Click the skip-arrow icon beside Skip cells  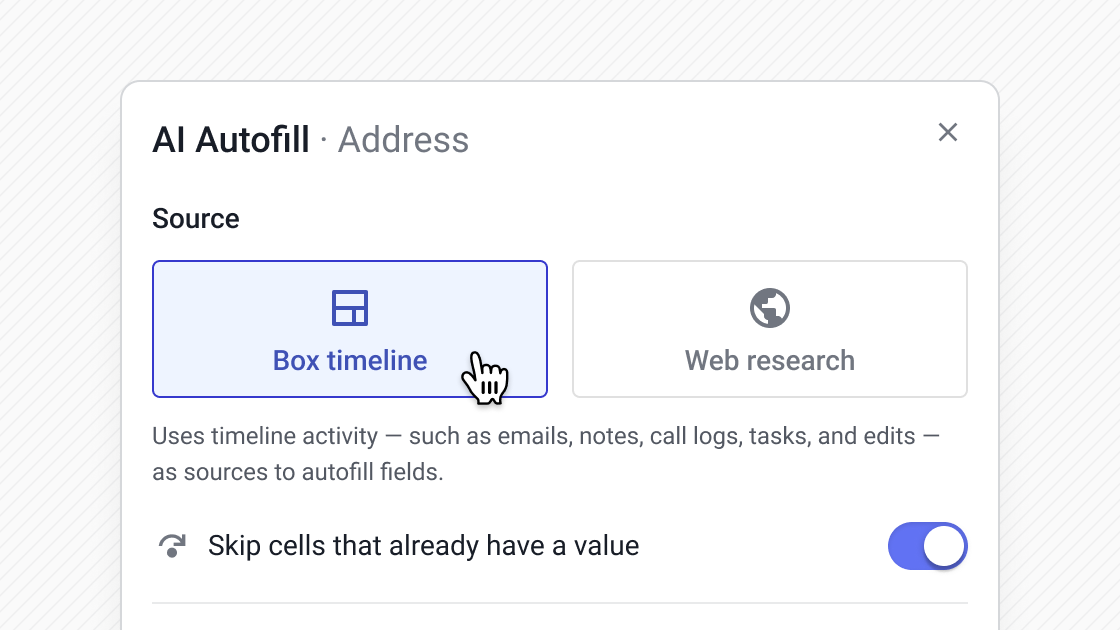pyautogui.click(x=172, y=545)
